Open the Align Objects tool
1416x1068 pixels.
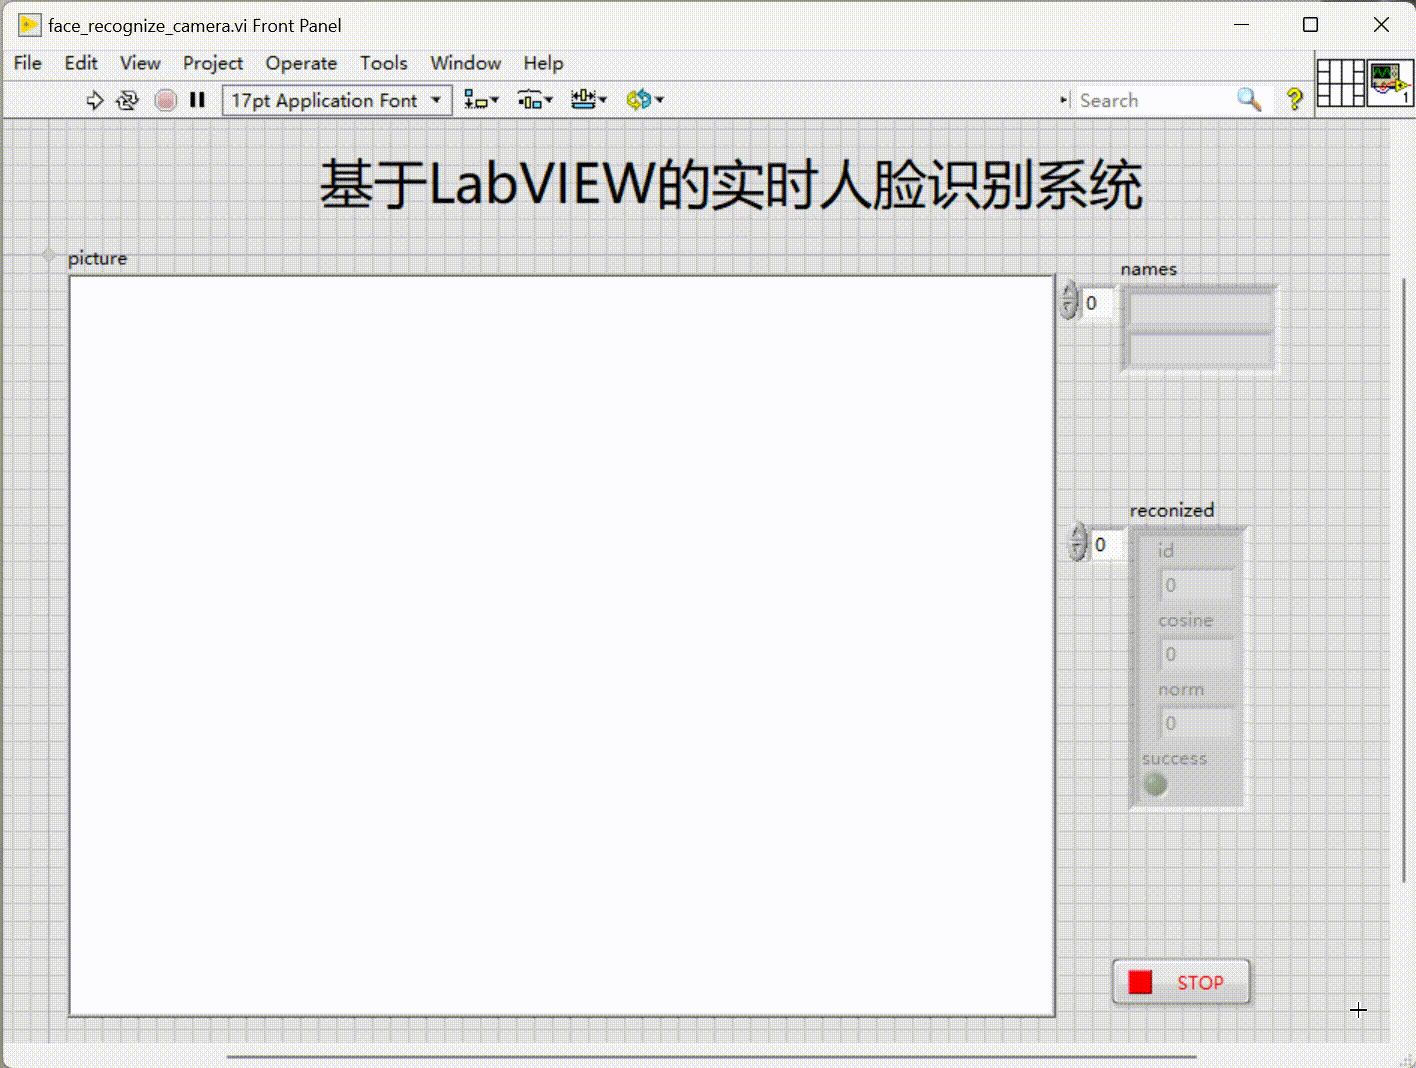[x=476, y=100]
